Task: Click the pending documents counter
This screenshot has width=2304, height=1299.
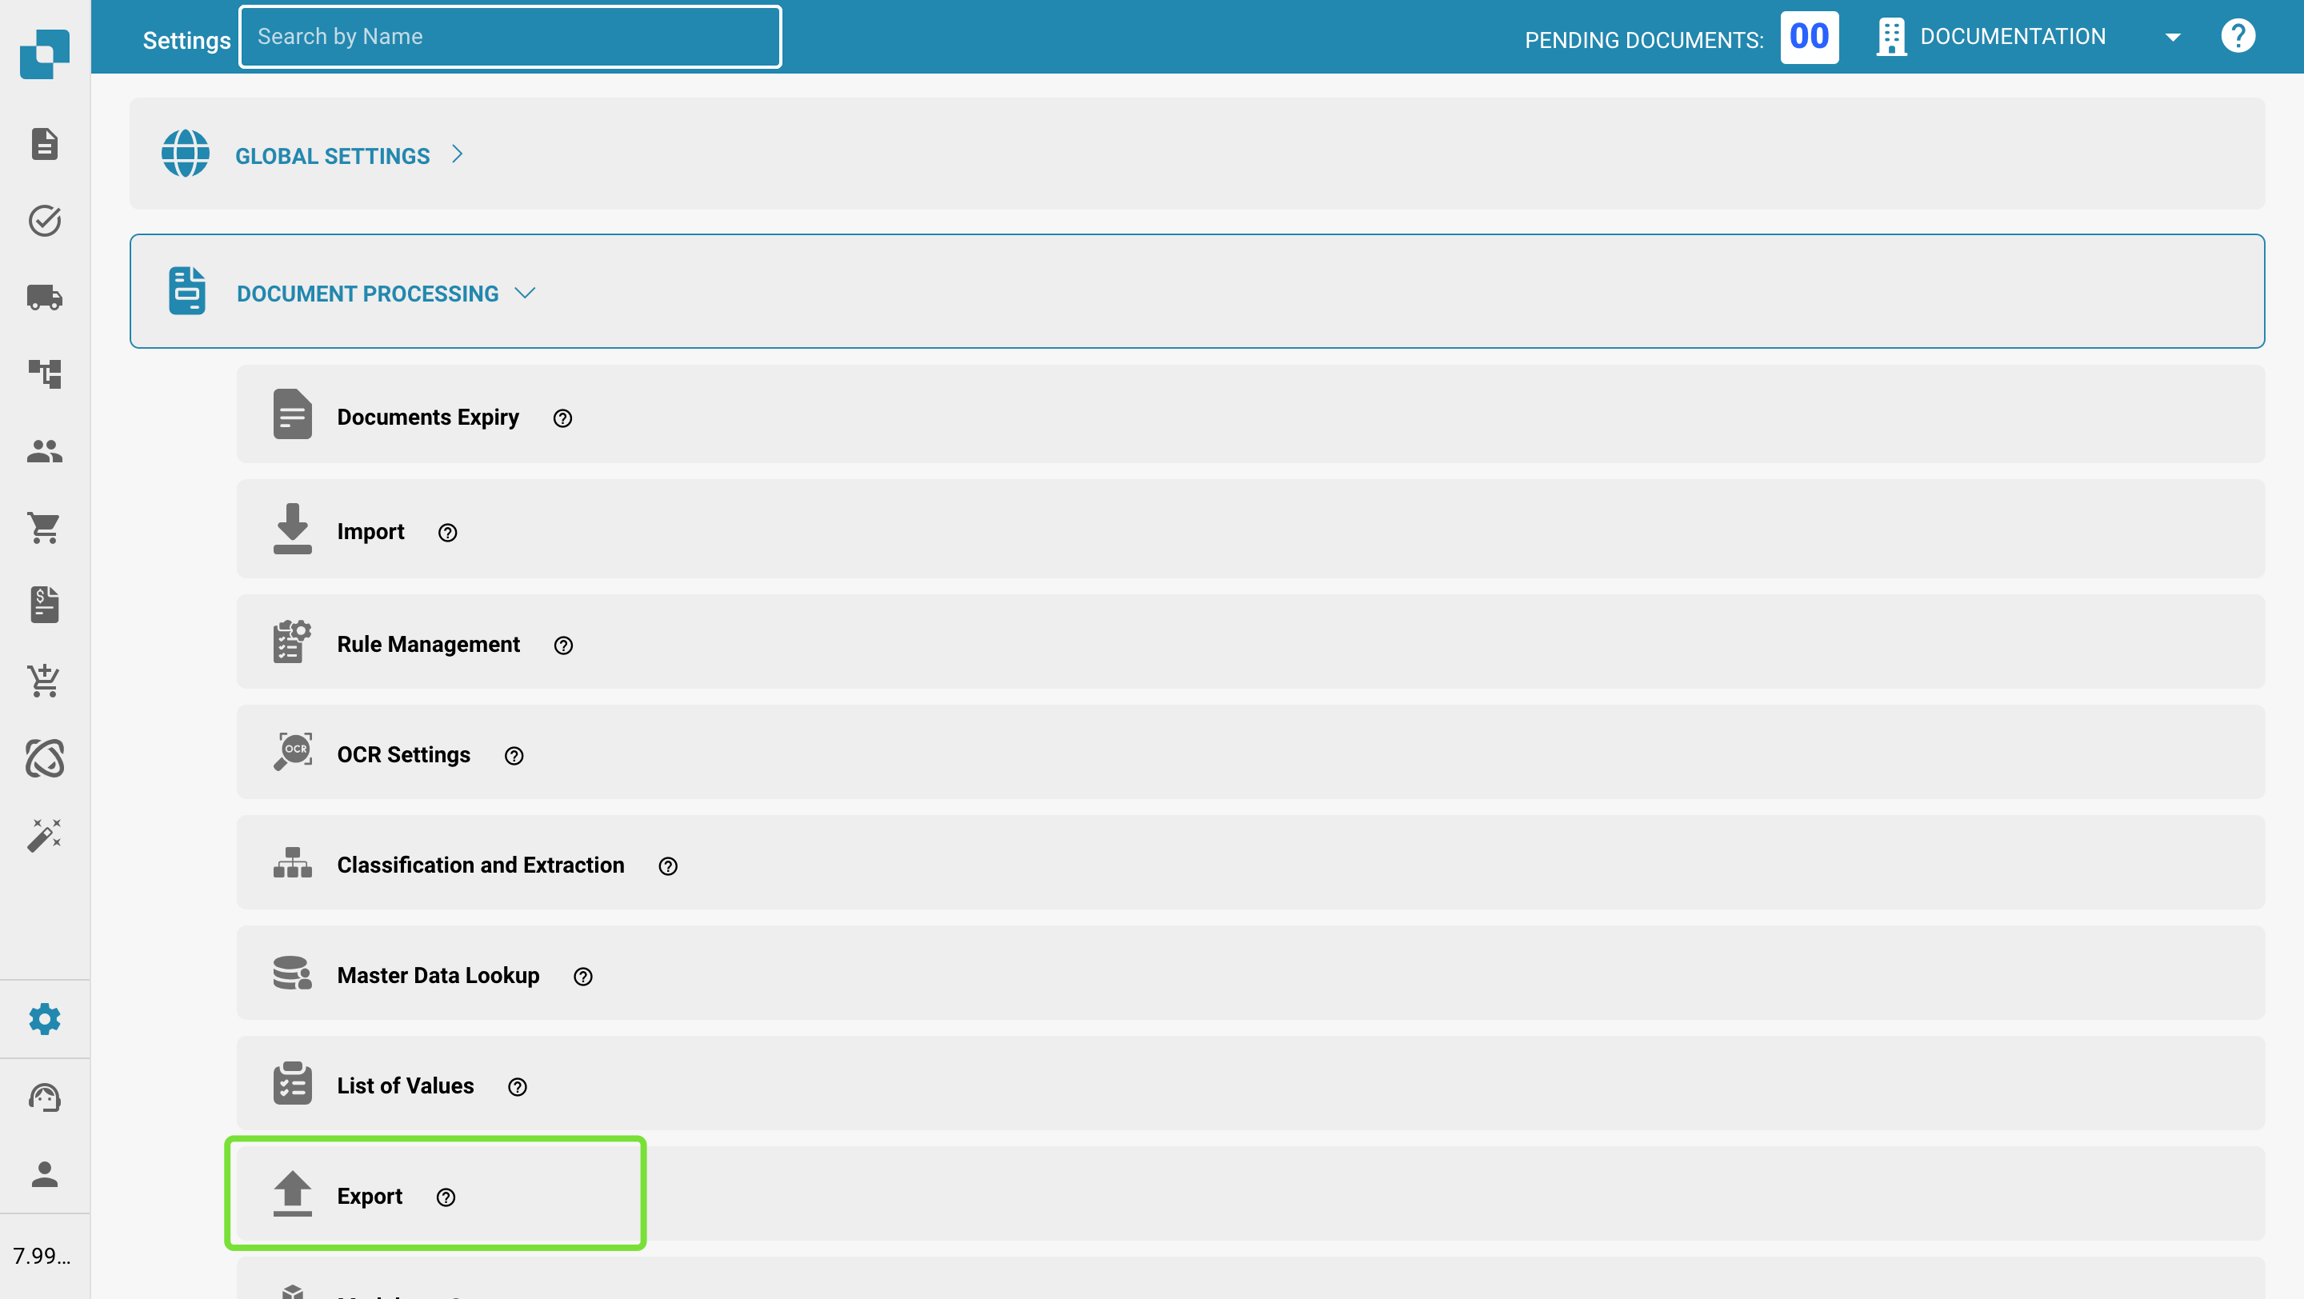Action: (1808, 37)
